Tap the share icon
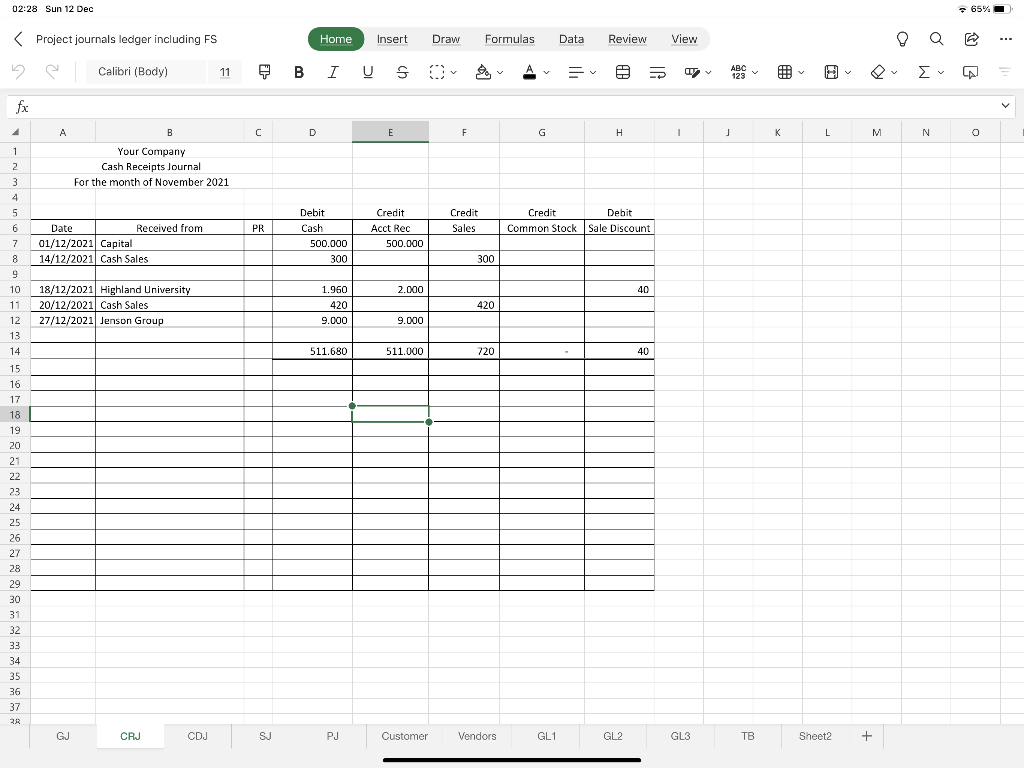 point(972,39)
